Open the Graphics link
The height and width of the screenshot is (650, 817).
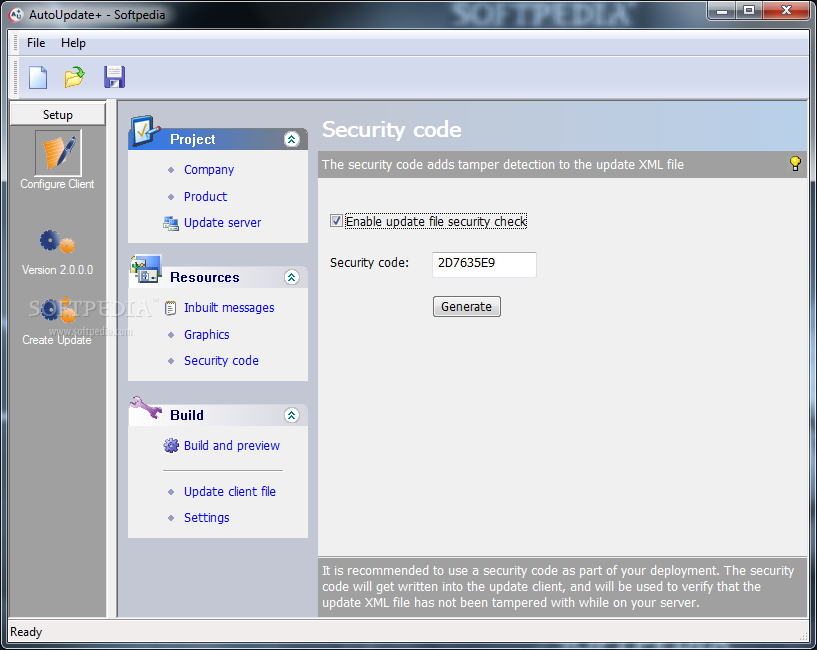tap(206, 335)
